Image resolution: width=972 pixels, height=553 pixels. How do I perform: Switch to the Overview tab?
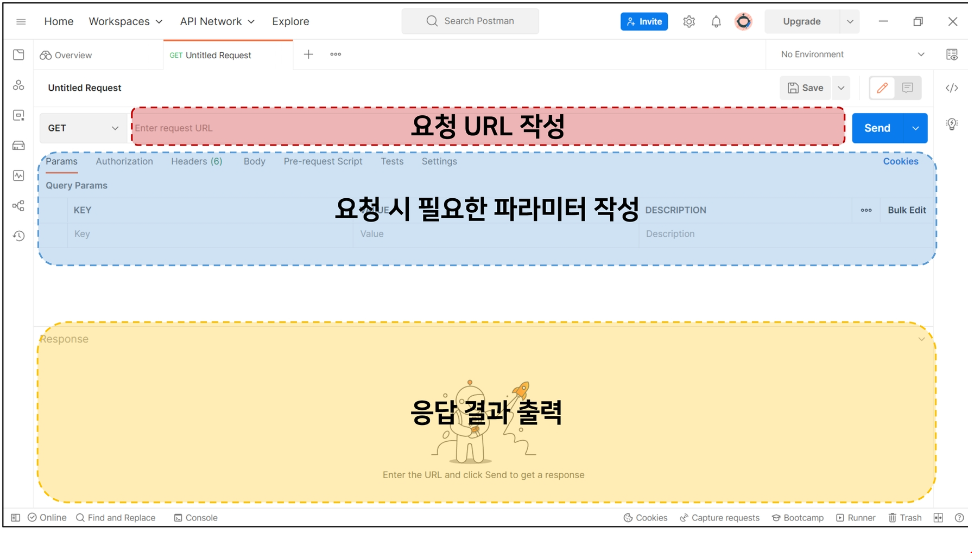(x=66, y=55)
